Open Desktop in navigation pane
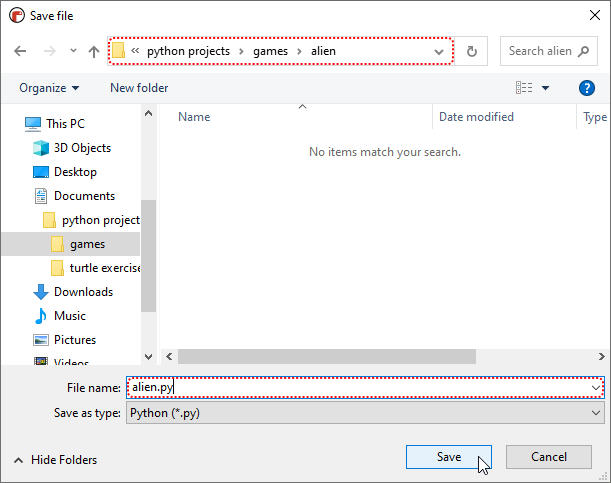The image size is (611, 483). tap(75, 172)
